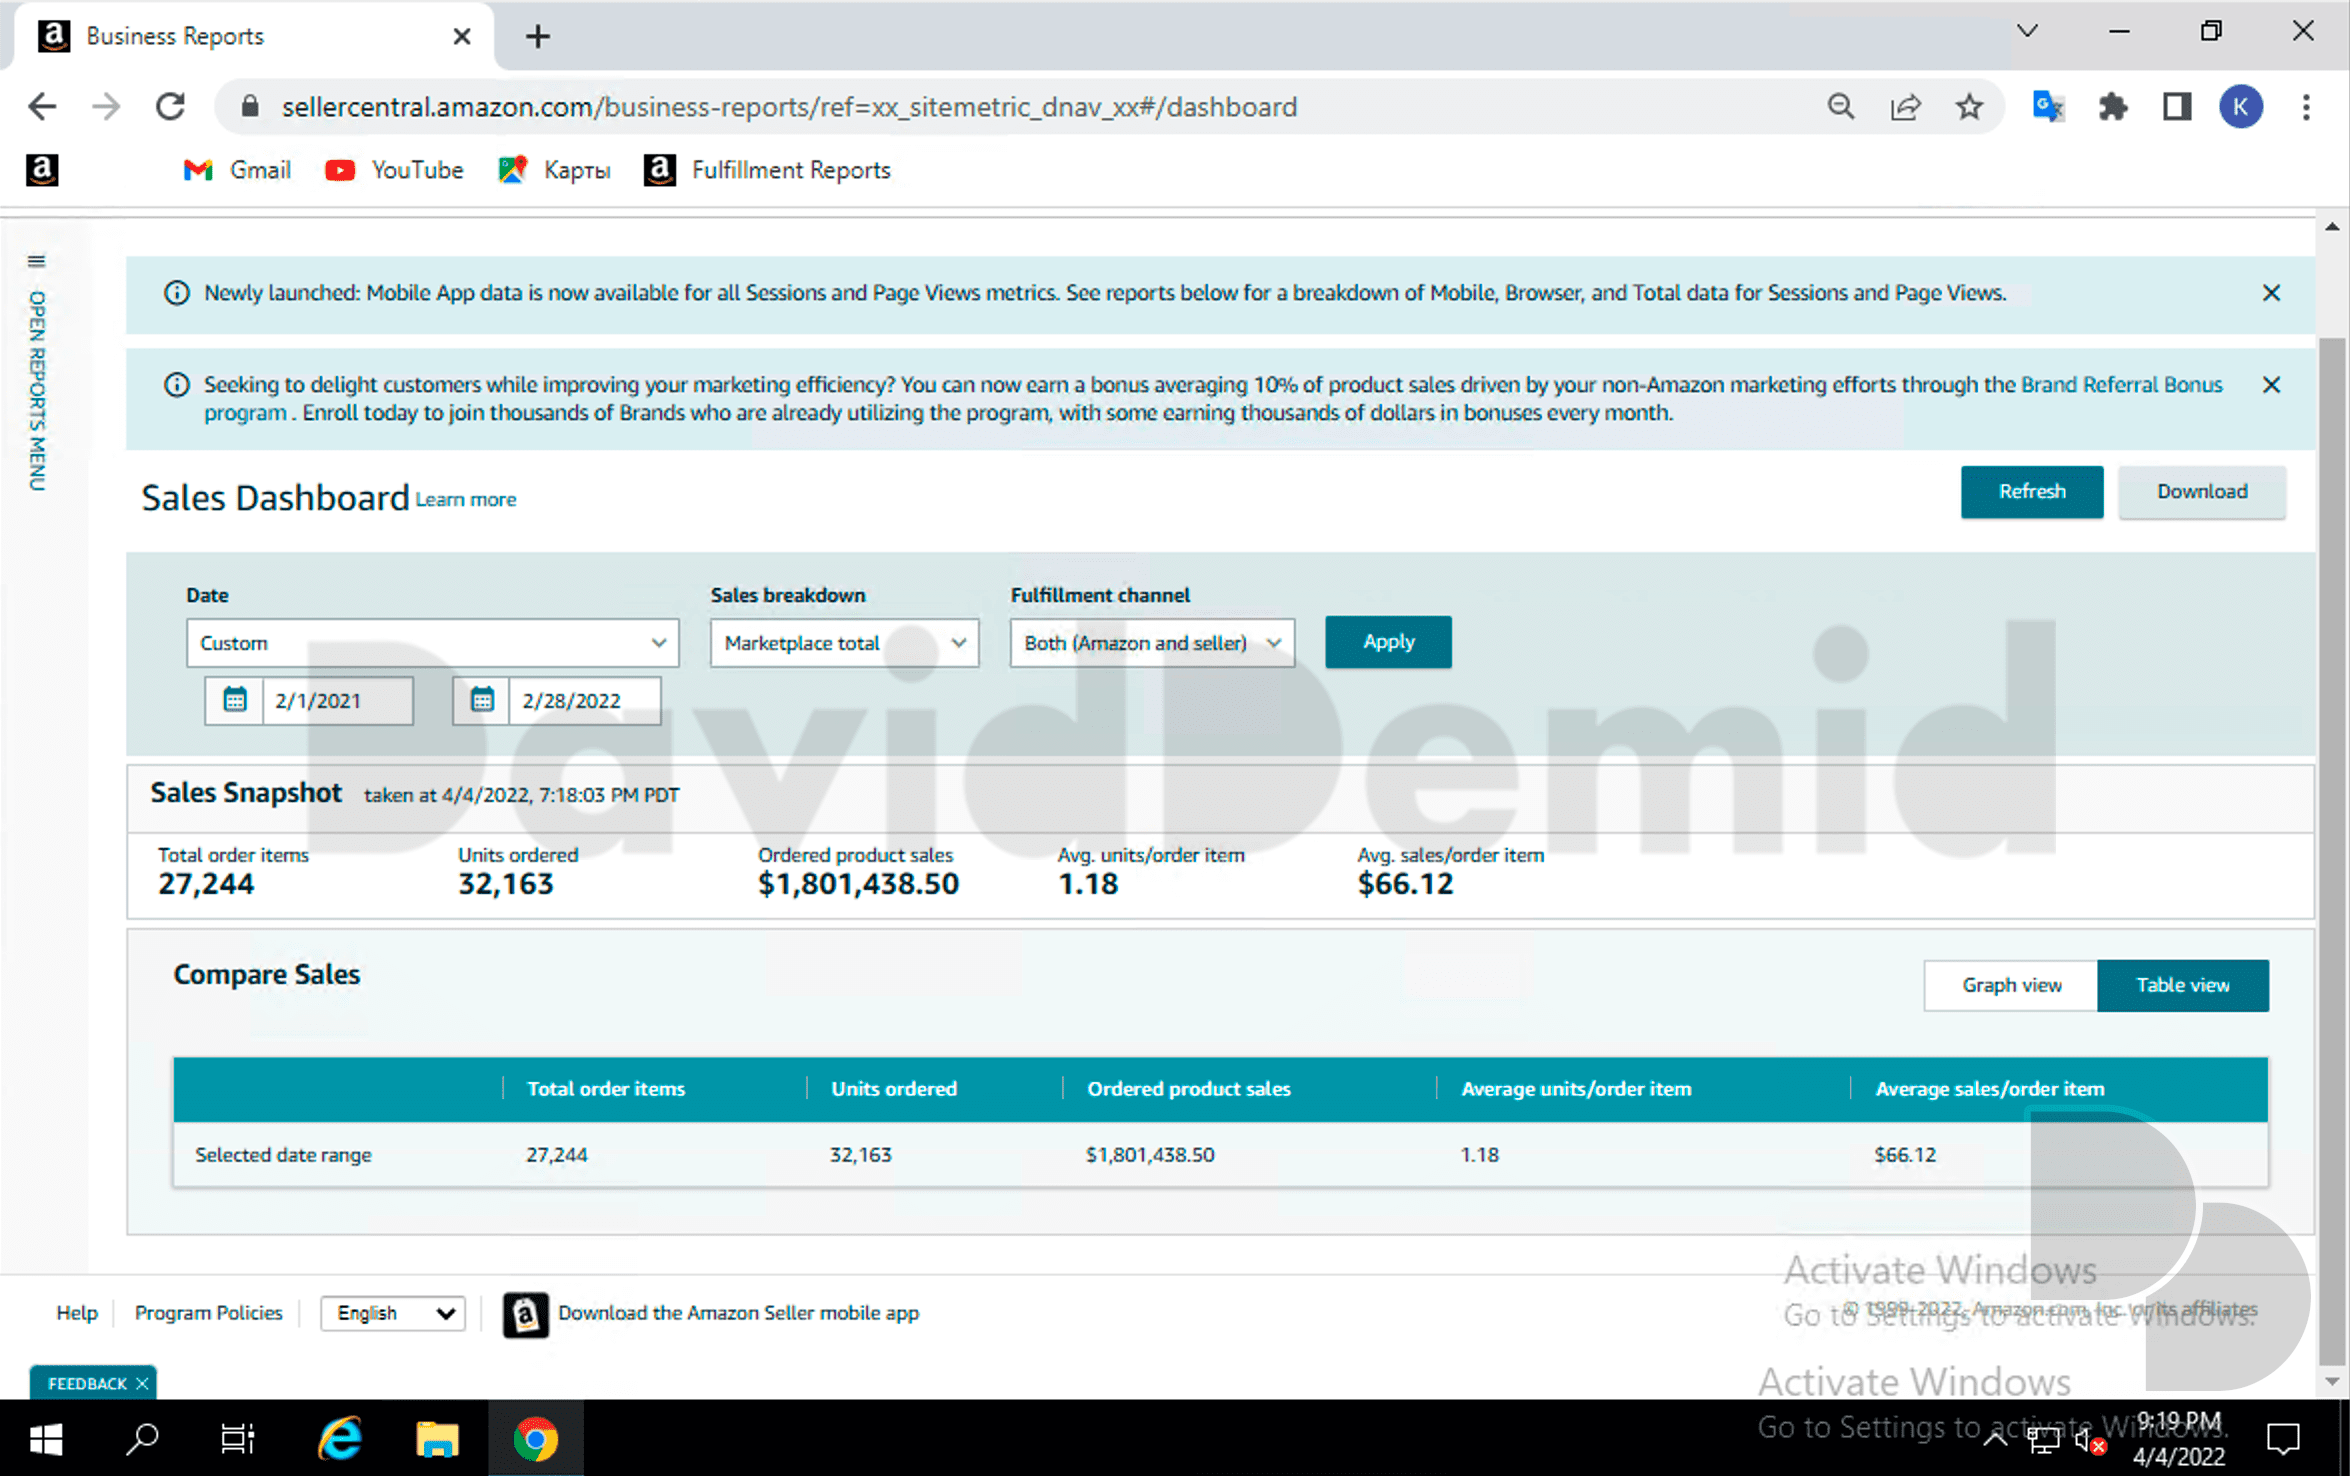Download the sales dashboard report
The height and width of the screenshot is (1476, 2350).
(2202, 492)
